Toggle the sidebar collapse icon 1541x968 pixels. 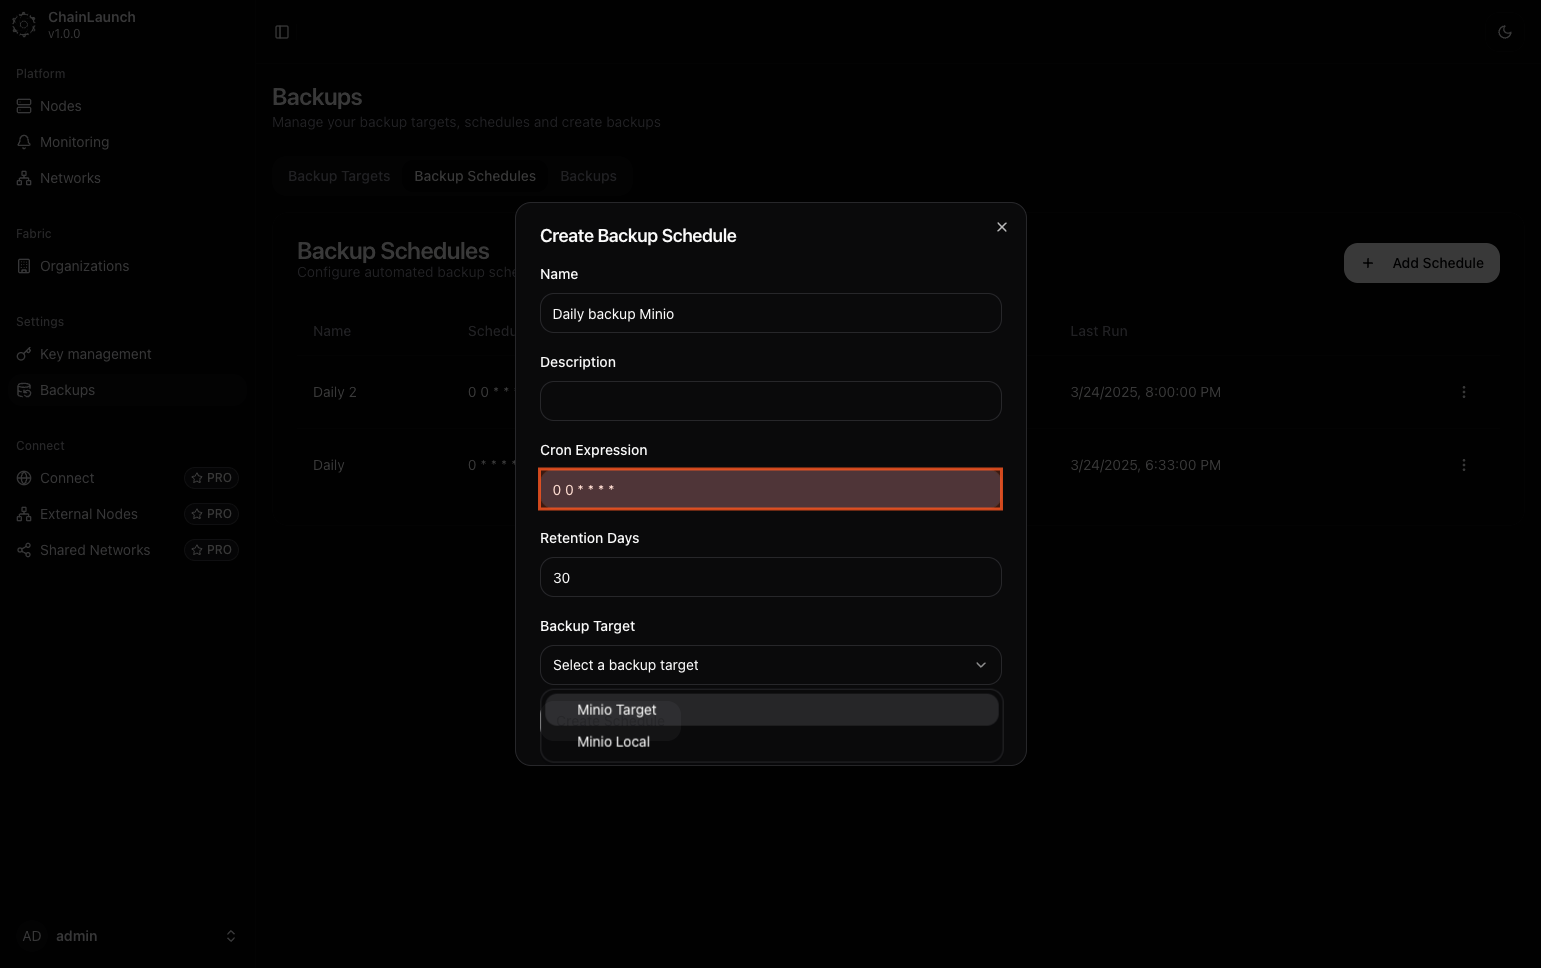tap(282, 32)
